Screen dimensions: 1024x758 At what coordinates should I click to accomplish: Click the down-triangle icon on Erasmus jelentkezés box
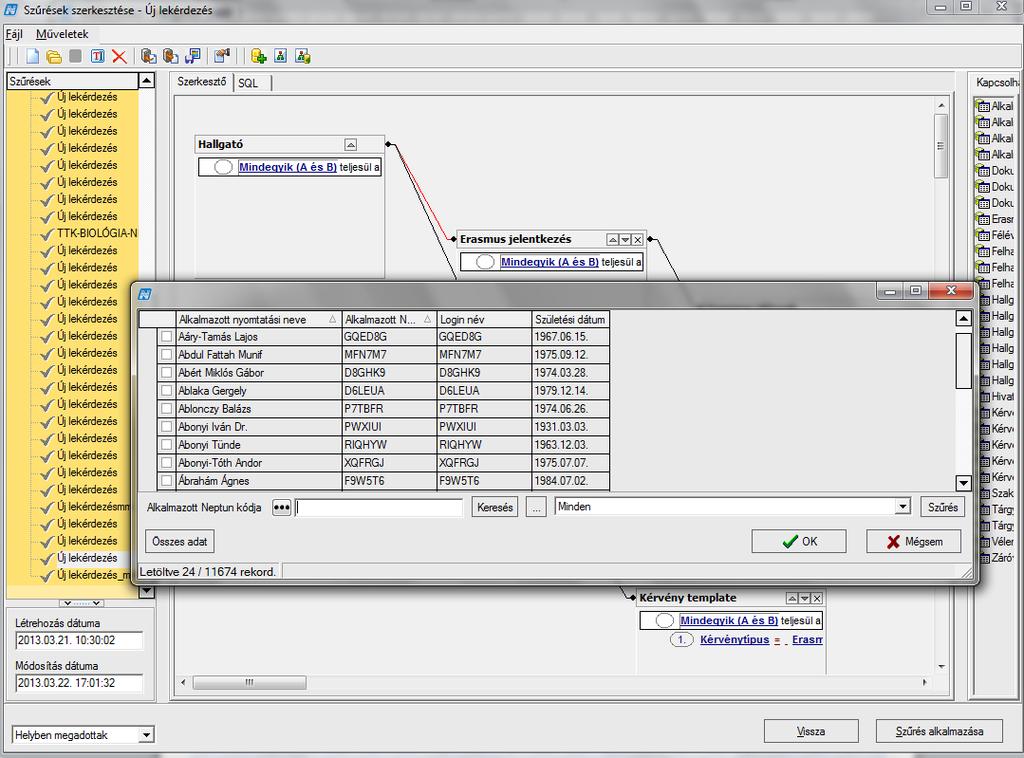625,240
